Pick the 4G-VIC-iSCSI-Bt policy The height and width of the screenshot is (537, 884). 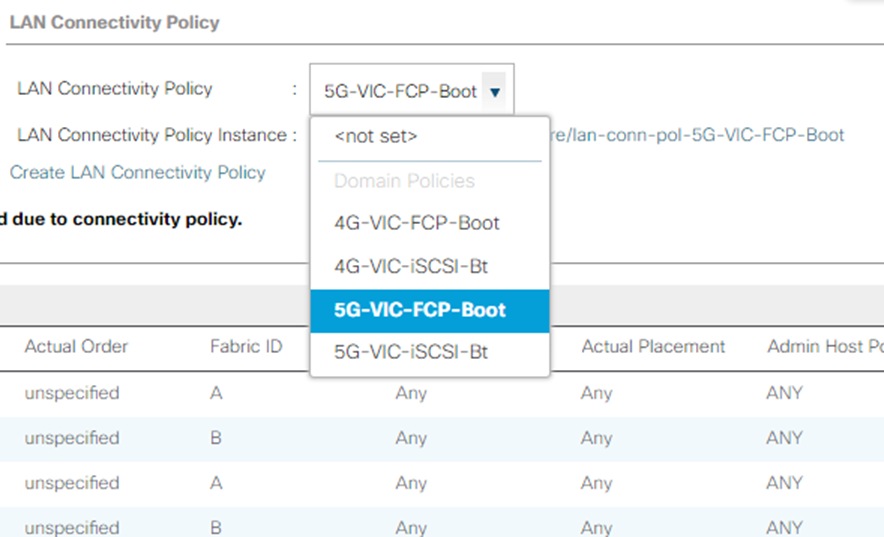coord(411,266)
